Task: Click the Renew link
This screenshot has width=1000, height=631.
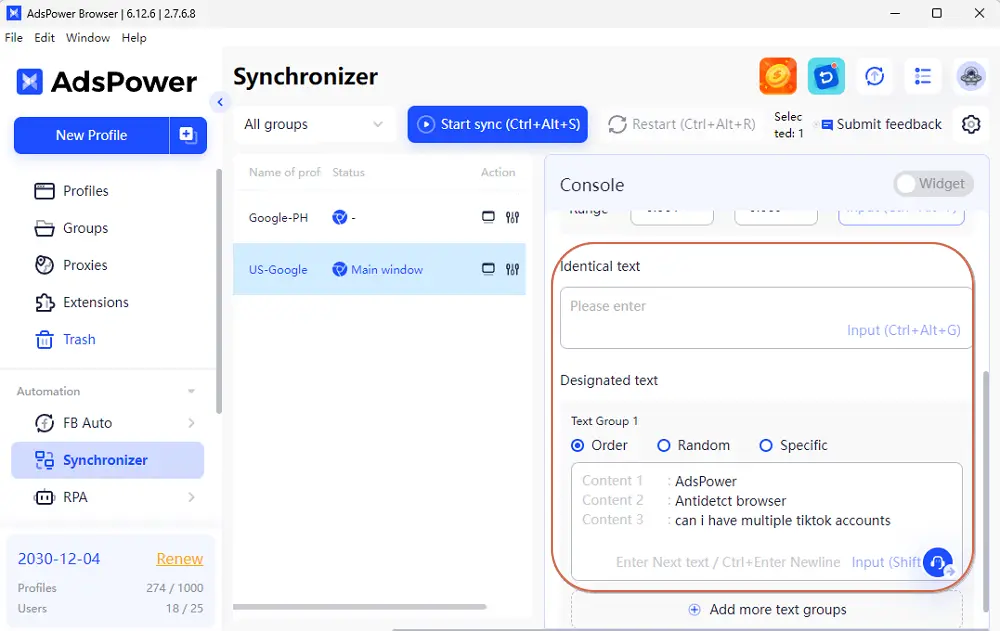Action: (180, 559)
